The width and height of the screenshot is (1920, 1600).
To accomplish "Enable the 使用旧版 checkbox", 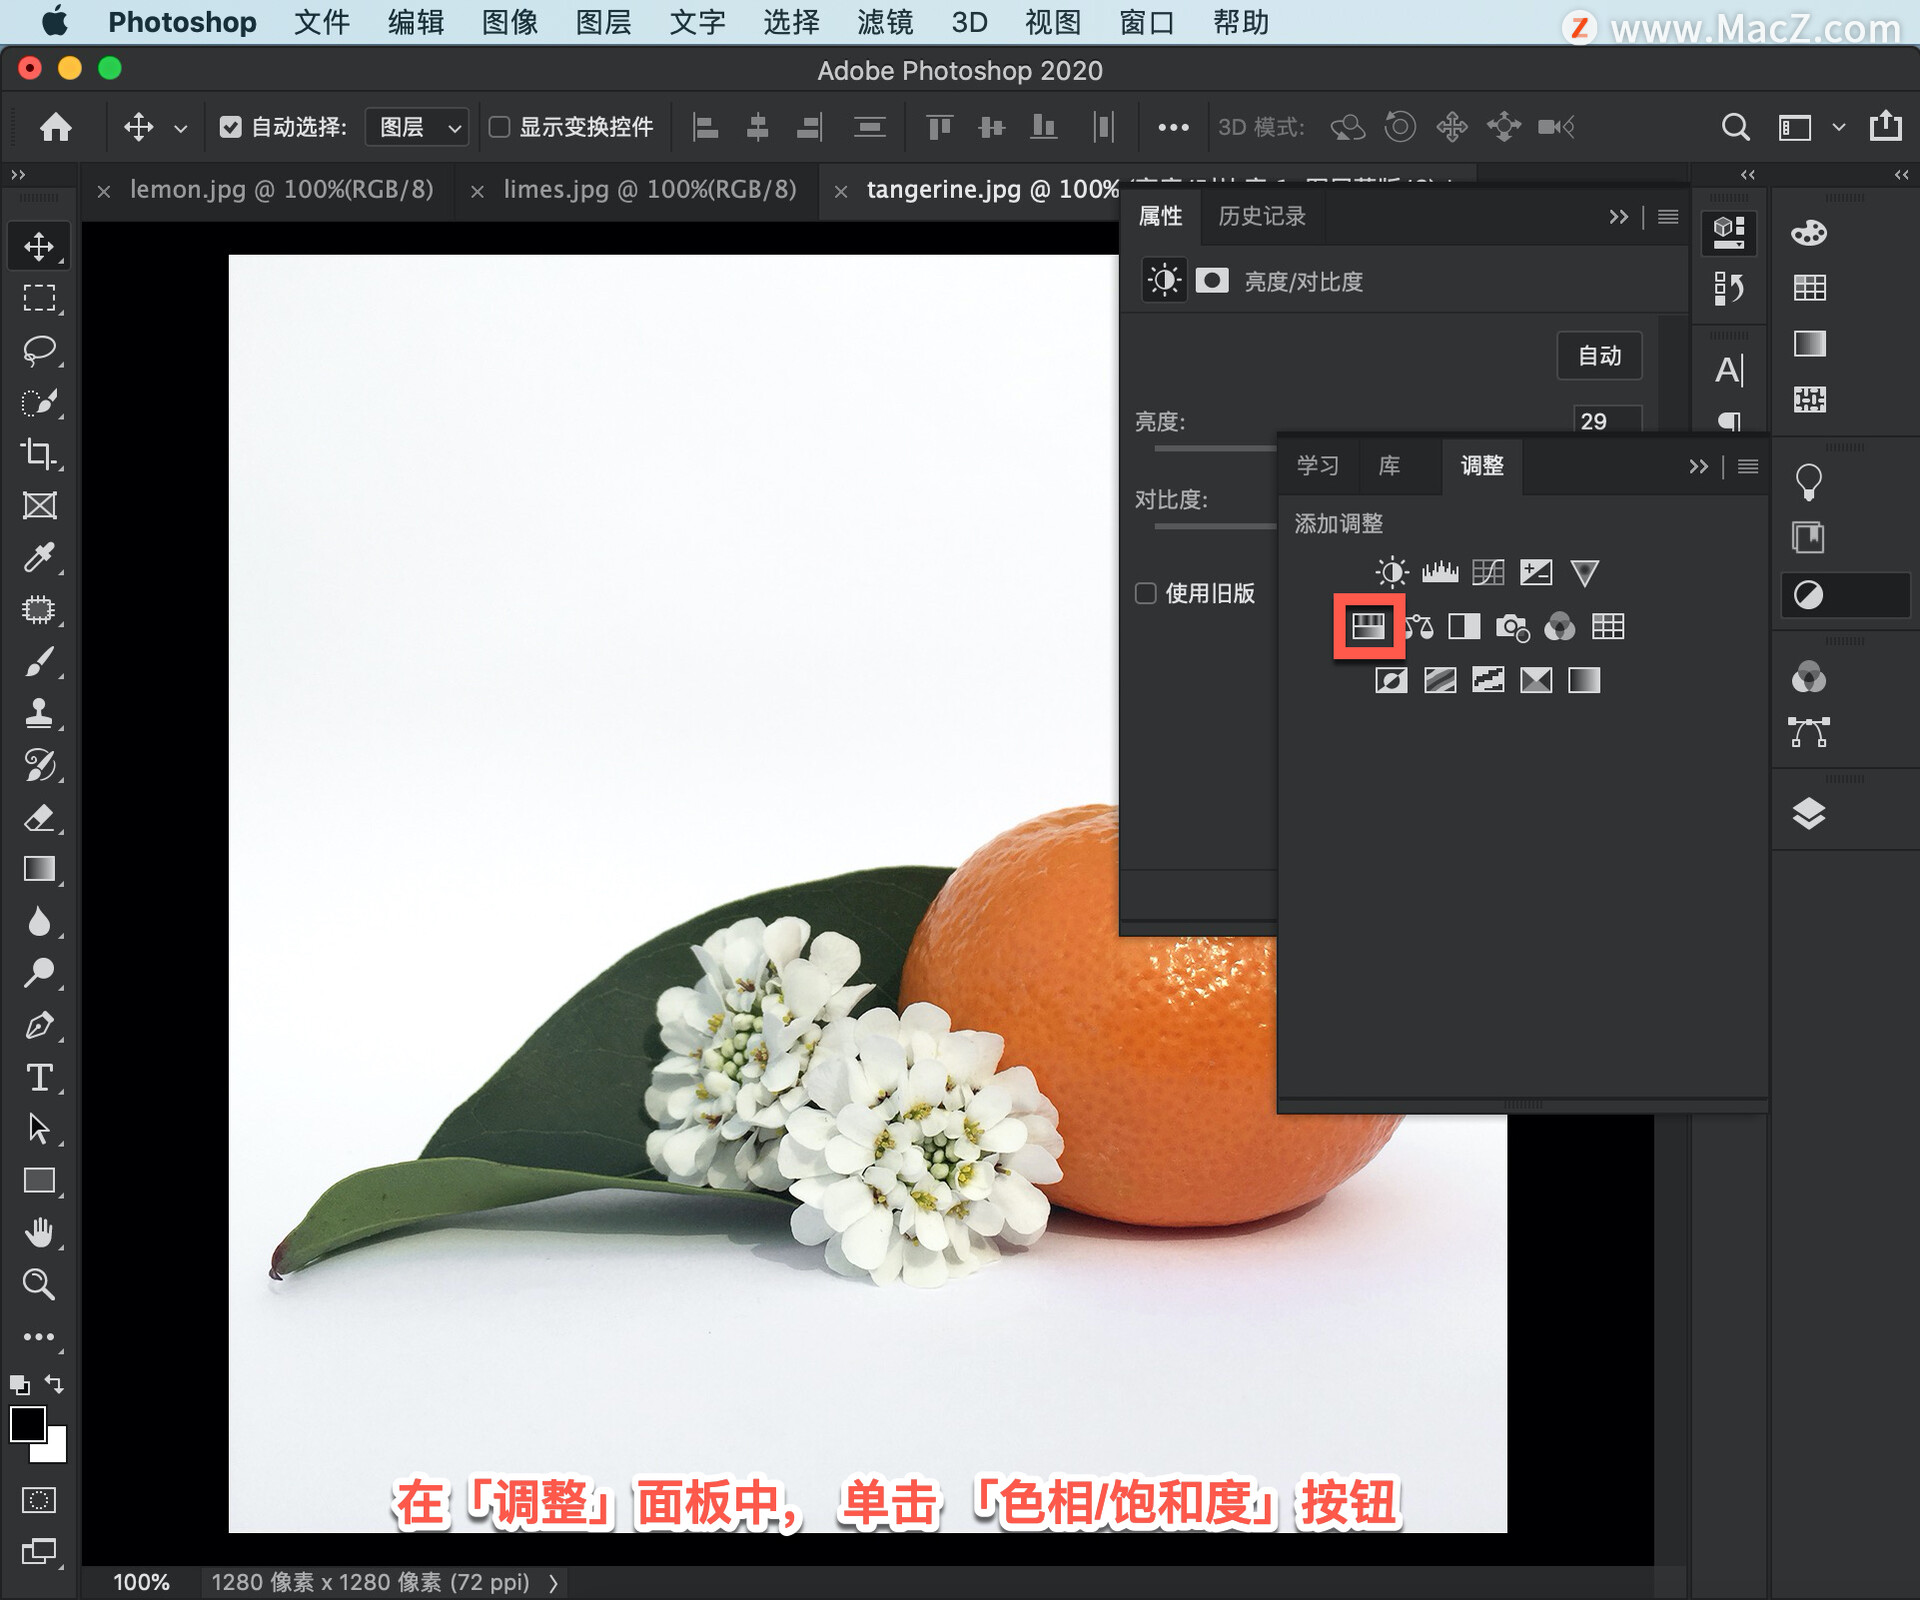I will tap(1145, 593).
